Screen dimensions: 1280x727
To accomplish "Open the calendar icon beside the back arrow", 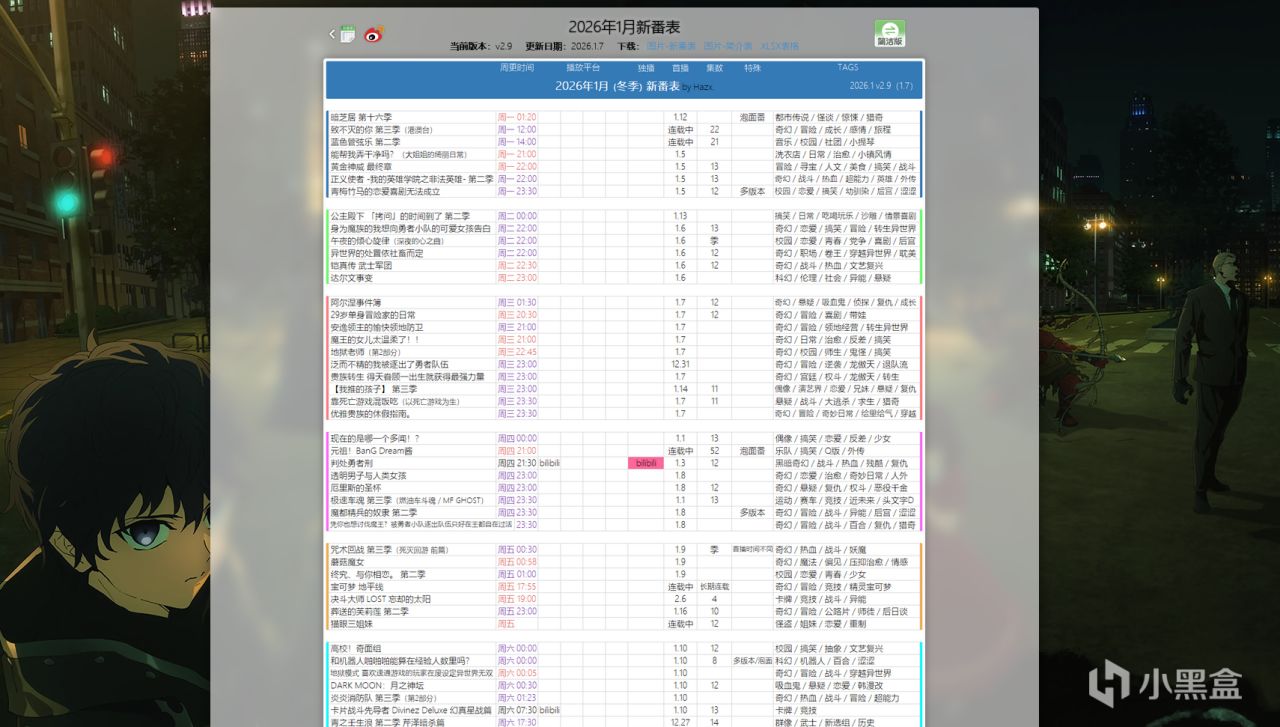I will (347, 34).
